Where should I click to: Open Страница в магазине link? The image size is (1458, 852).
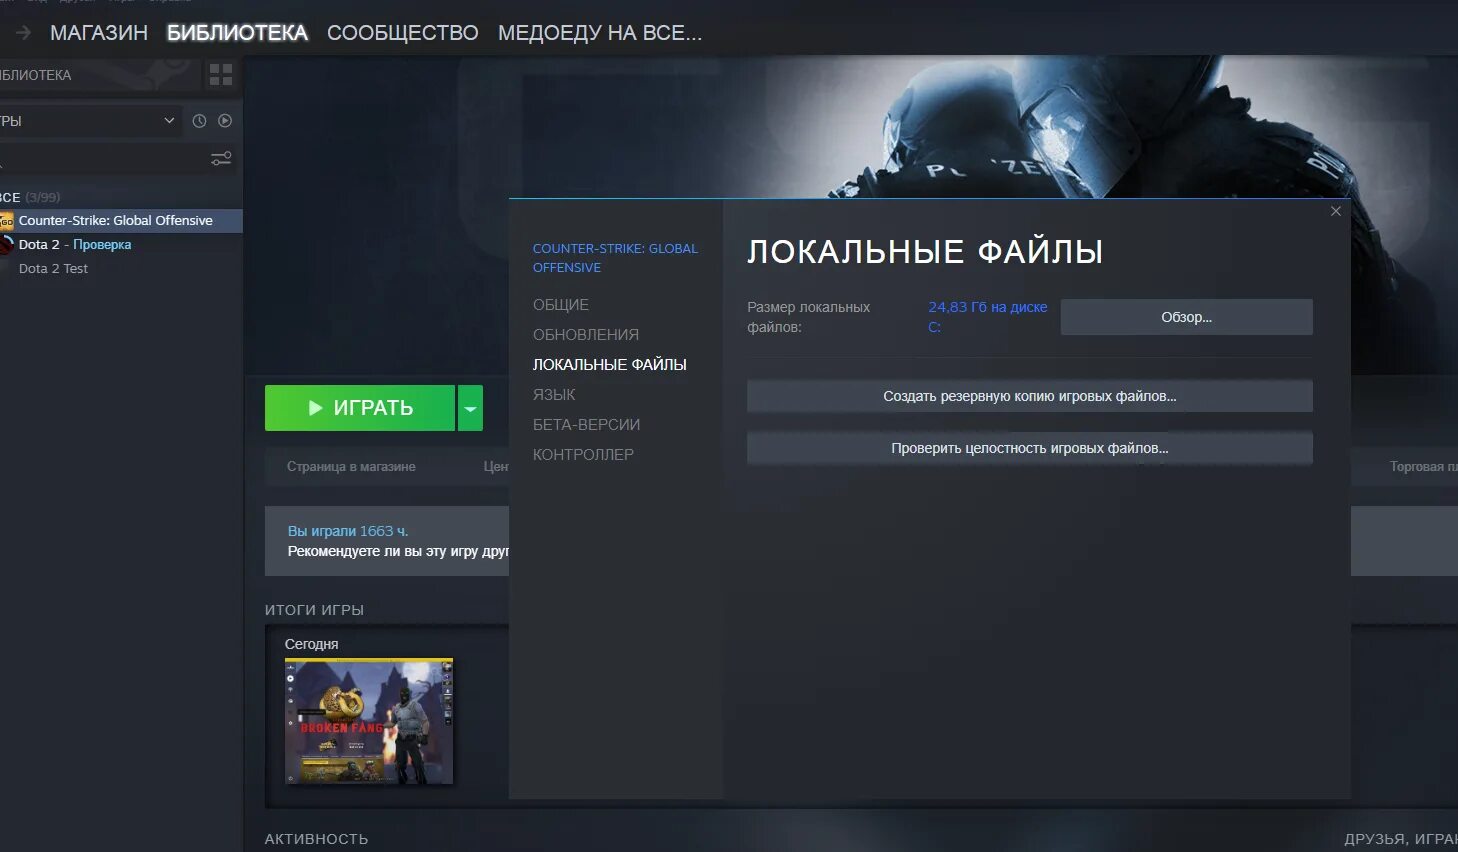351,467
